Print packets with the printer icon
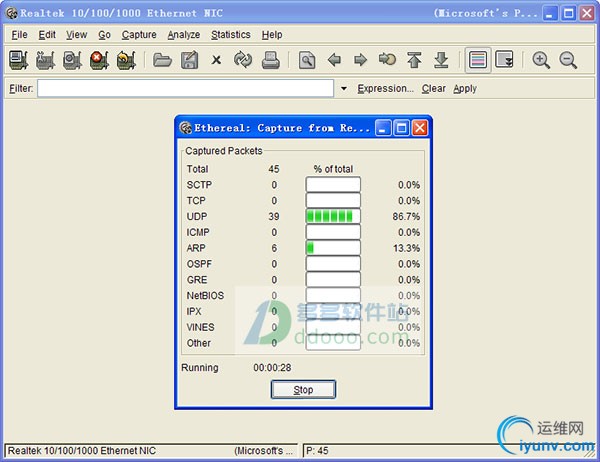Image resolution: width=600 pixels, height=462 pixels. tap(271, 60)
